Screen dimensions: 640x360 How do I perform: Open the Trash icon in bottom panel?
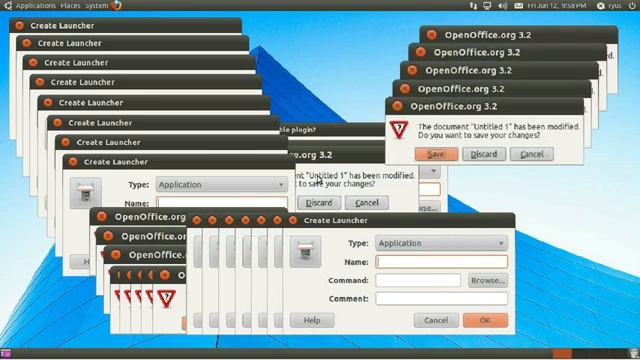633,353
